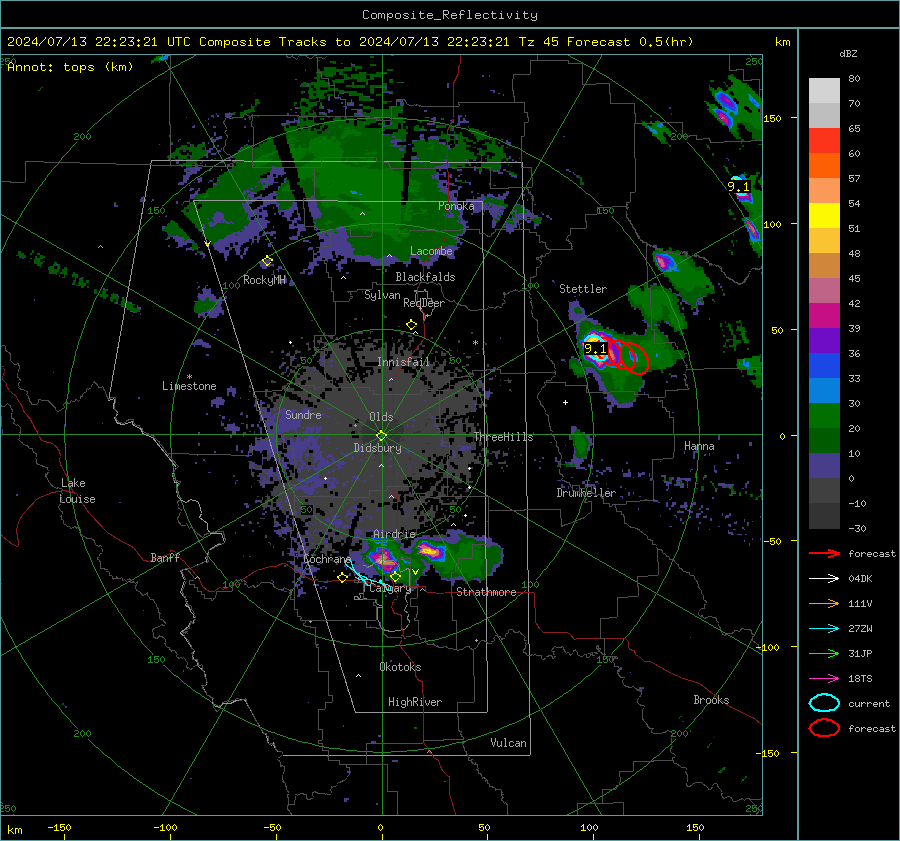Select the blue 33-36 dBZ color swatch
This screenshot has width=900, height=841.
(824, 366)
